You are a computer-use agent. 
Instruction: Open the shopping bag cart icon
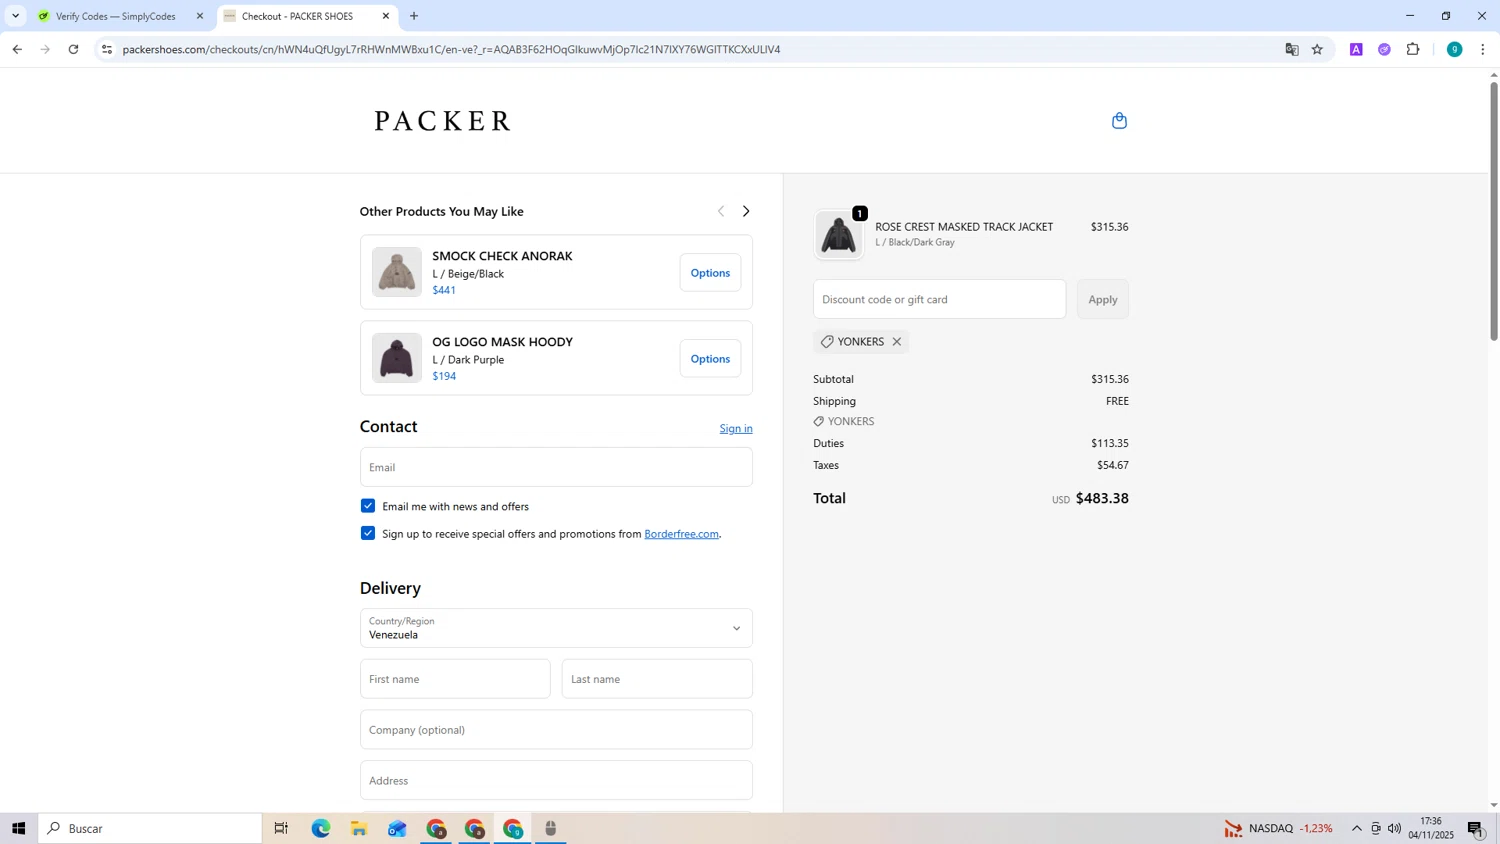pyautogui.click(x=1119, y=121)
